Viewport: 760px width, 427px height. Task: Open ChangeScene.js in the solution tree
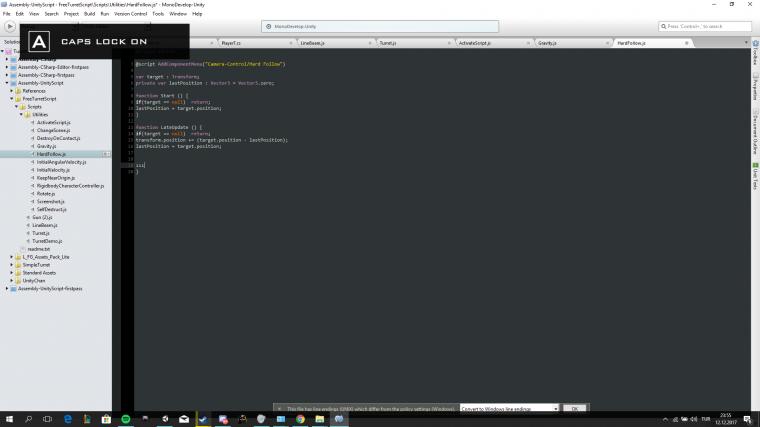pyautogui.click(x=53, y=130)
